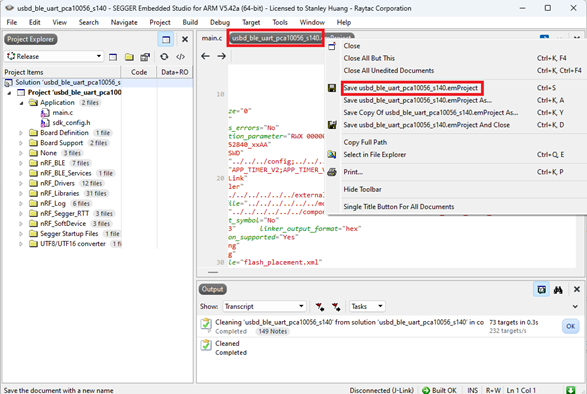Click the project properties window icon
The image size is (587, 394).
click(x=113, y=57)
